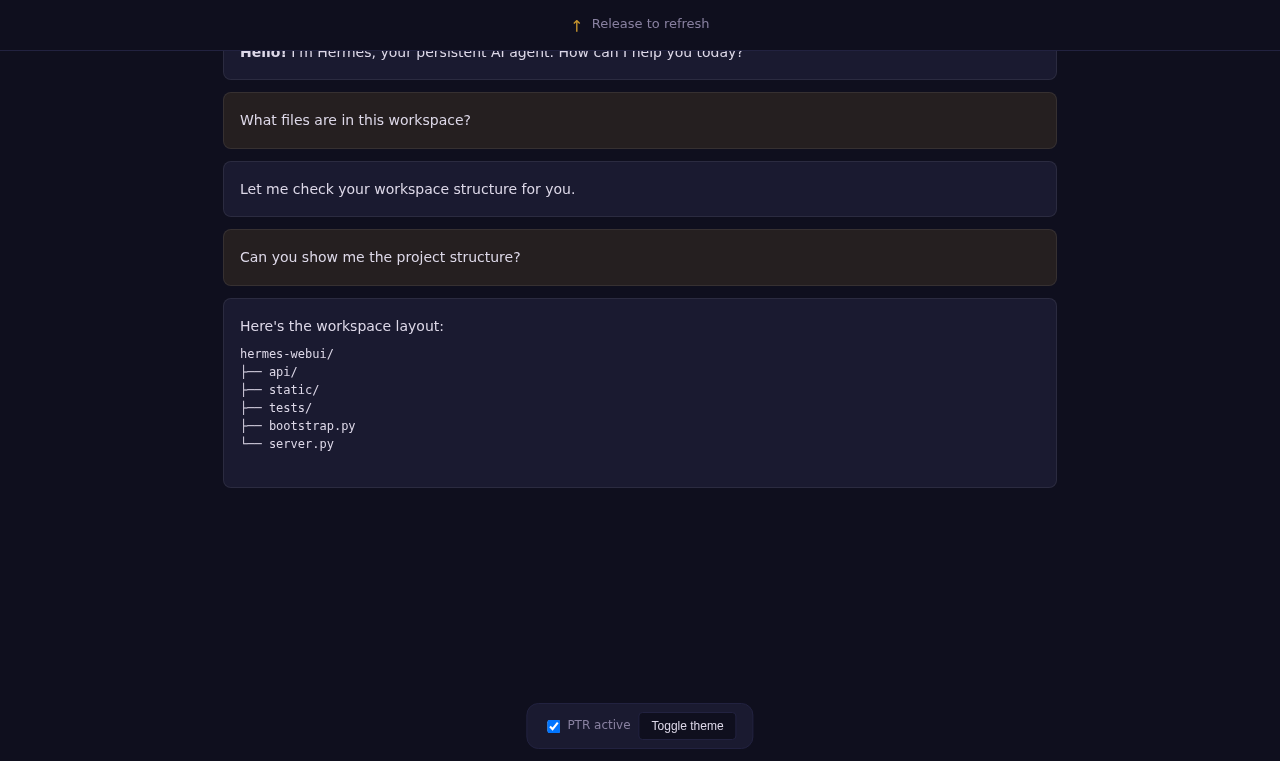
Task: Click the tree branch connector beside server.py
Action: (251, 444)
